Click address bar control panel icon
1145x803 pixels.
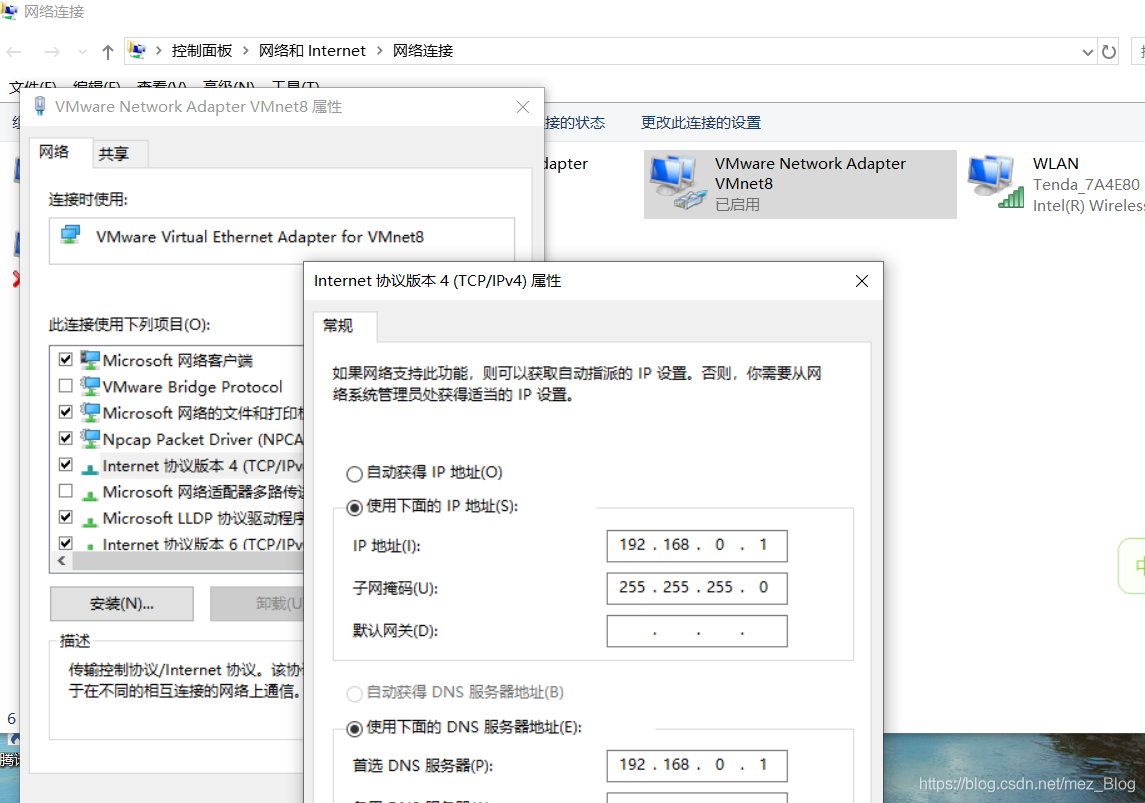coord(137,50)
